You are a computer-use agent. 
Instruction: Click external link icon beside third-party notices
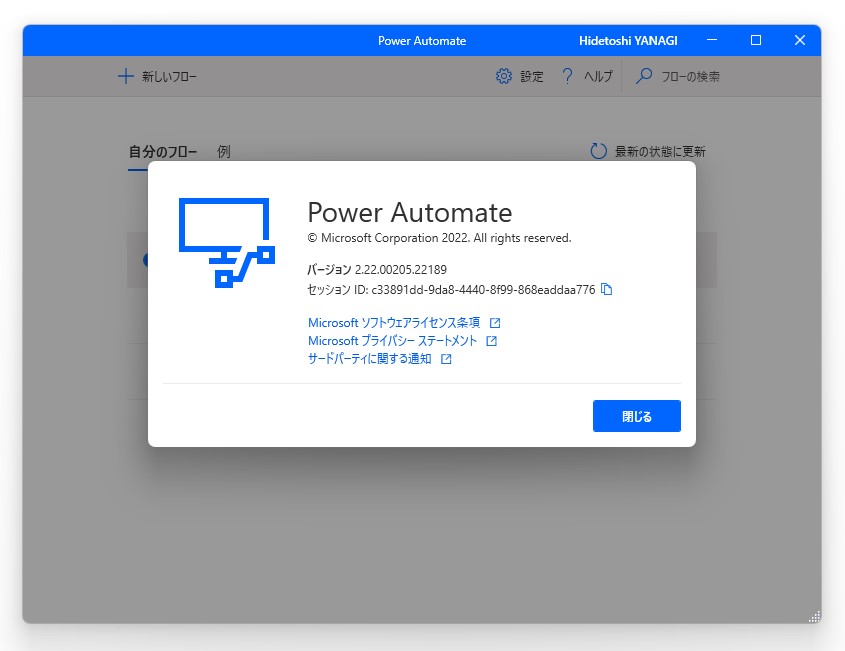pos(447,359)
